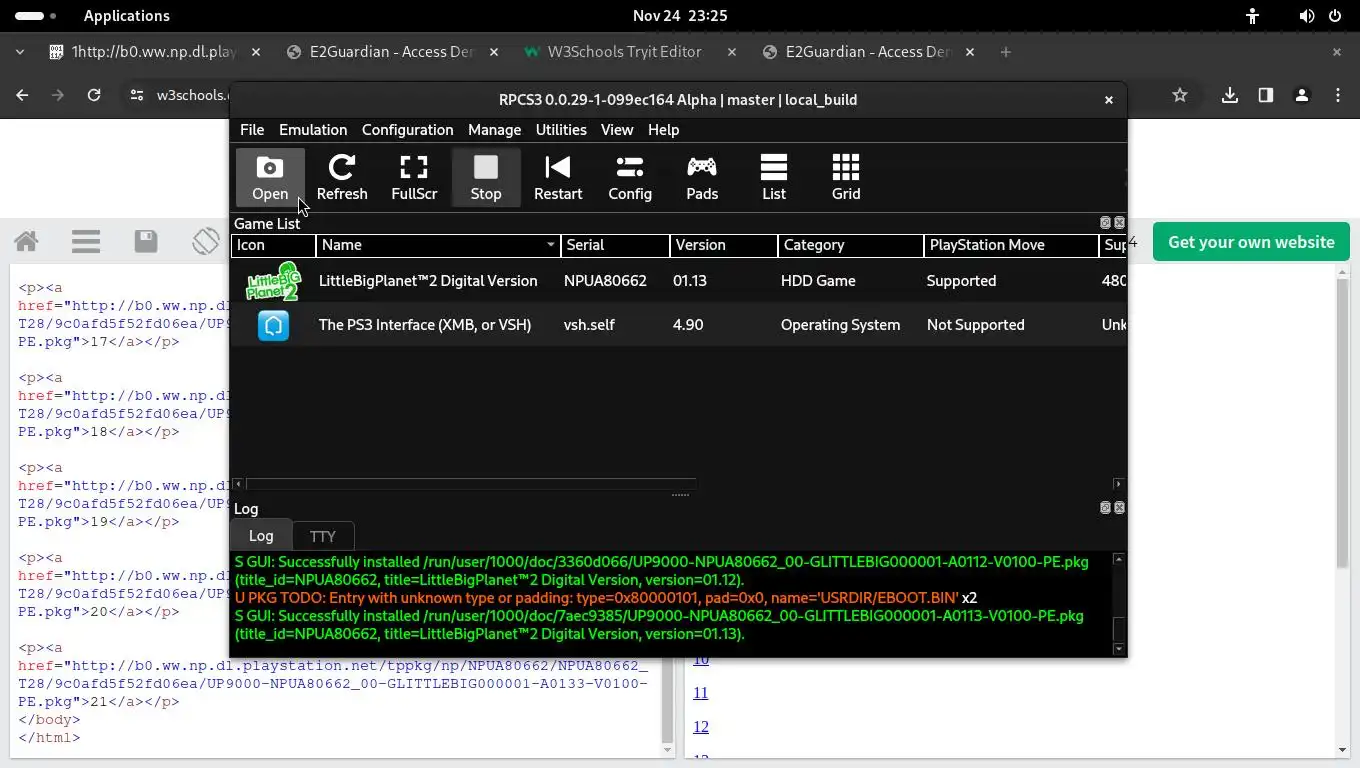1360x768 pixels.
Task: Click the Not Supported Move cell
Action: point(976,325)
